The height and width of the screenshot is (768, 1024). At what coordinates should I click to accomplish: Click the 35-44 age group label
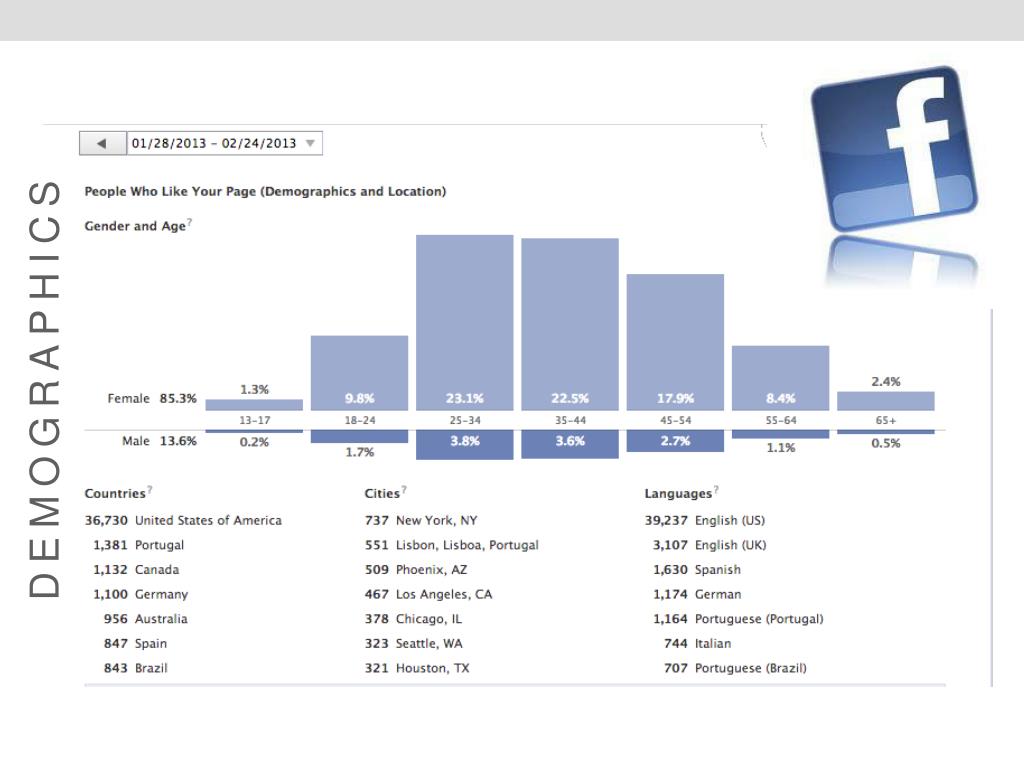point(570,421)
